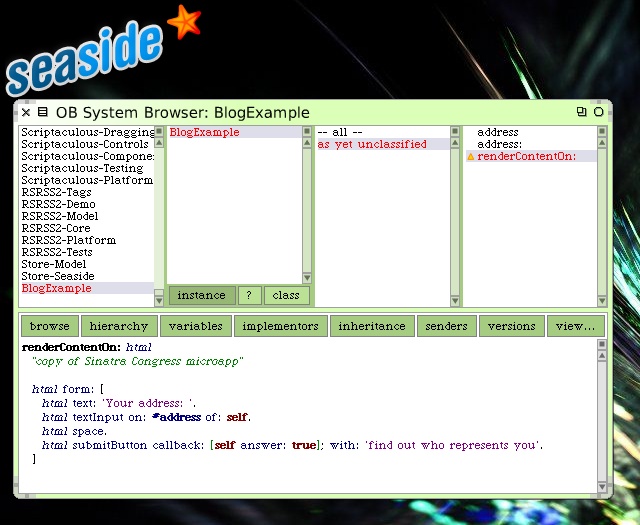Viewport: 640px width, 525px height.
Task: Open the window menu icon beside the title
Action: coord(42,112)
